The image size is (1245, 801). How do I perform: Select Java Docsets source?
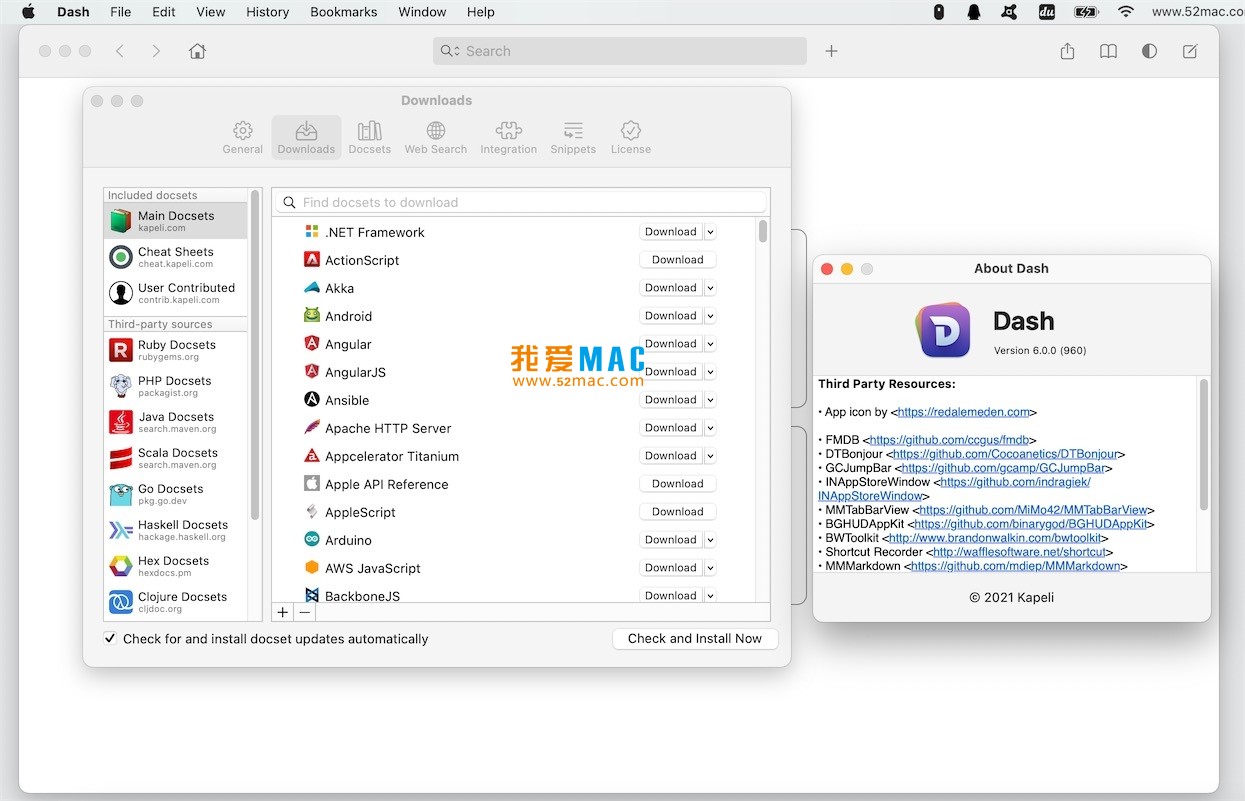[x=175, y=422]
